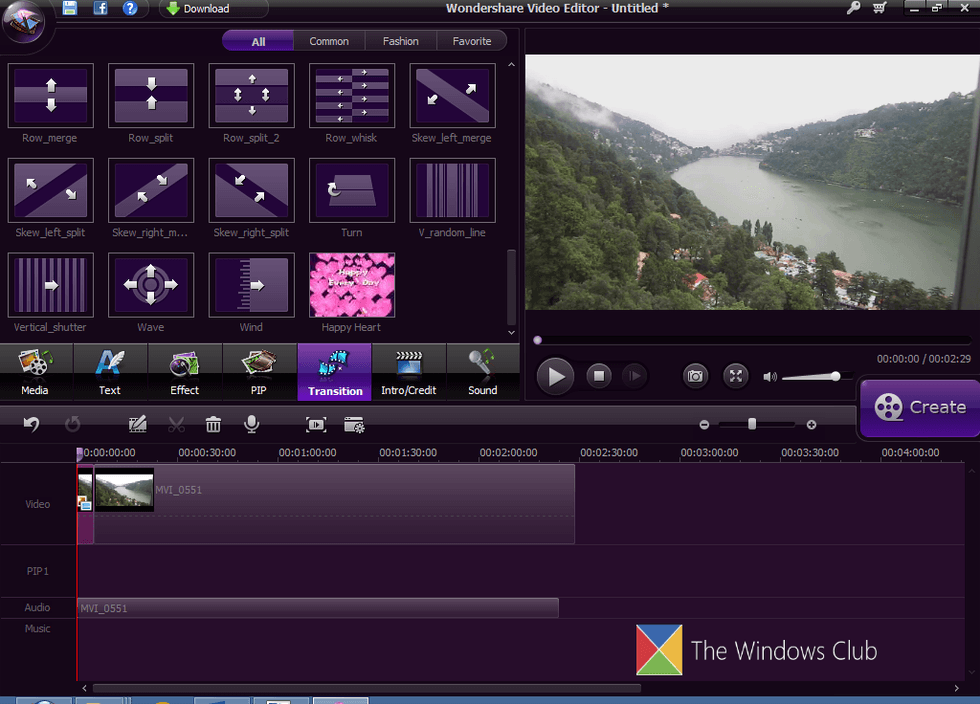Click the undo arrow icon
Viewport: 980px width, 704px height.
pyautogui.click(x=32, y=425)
